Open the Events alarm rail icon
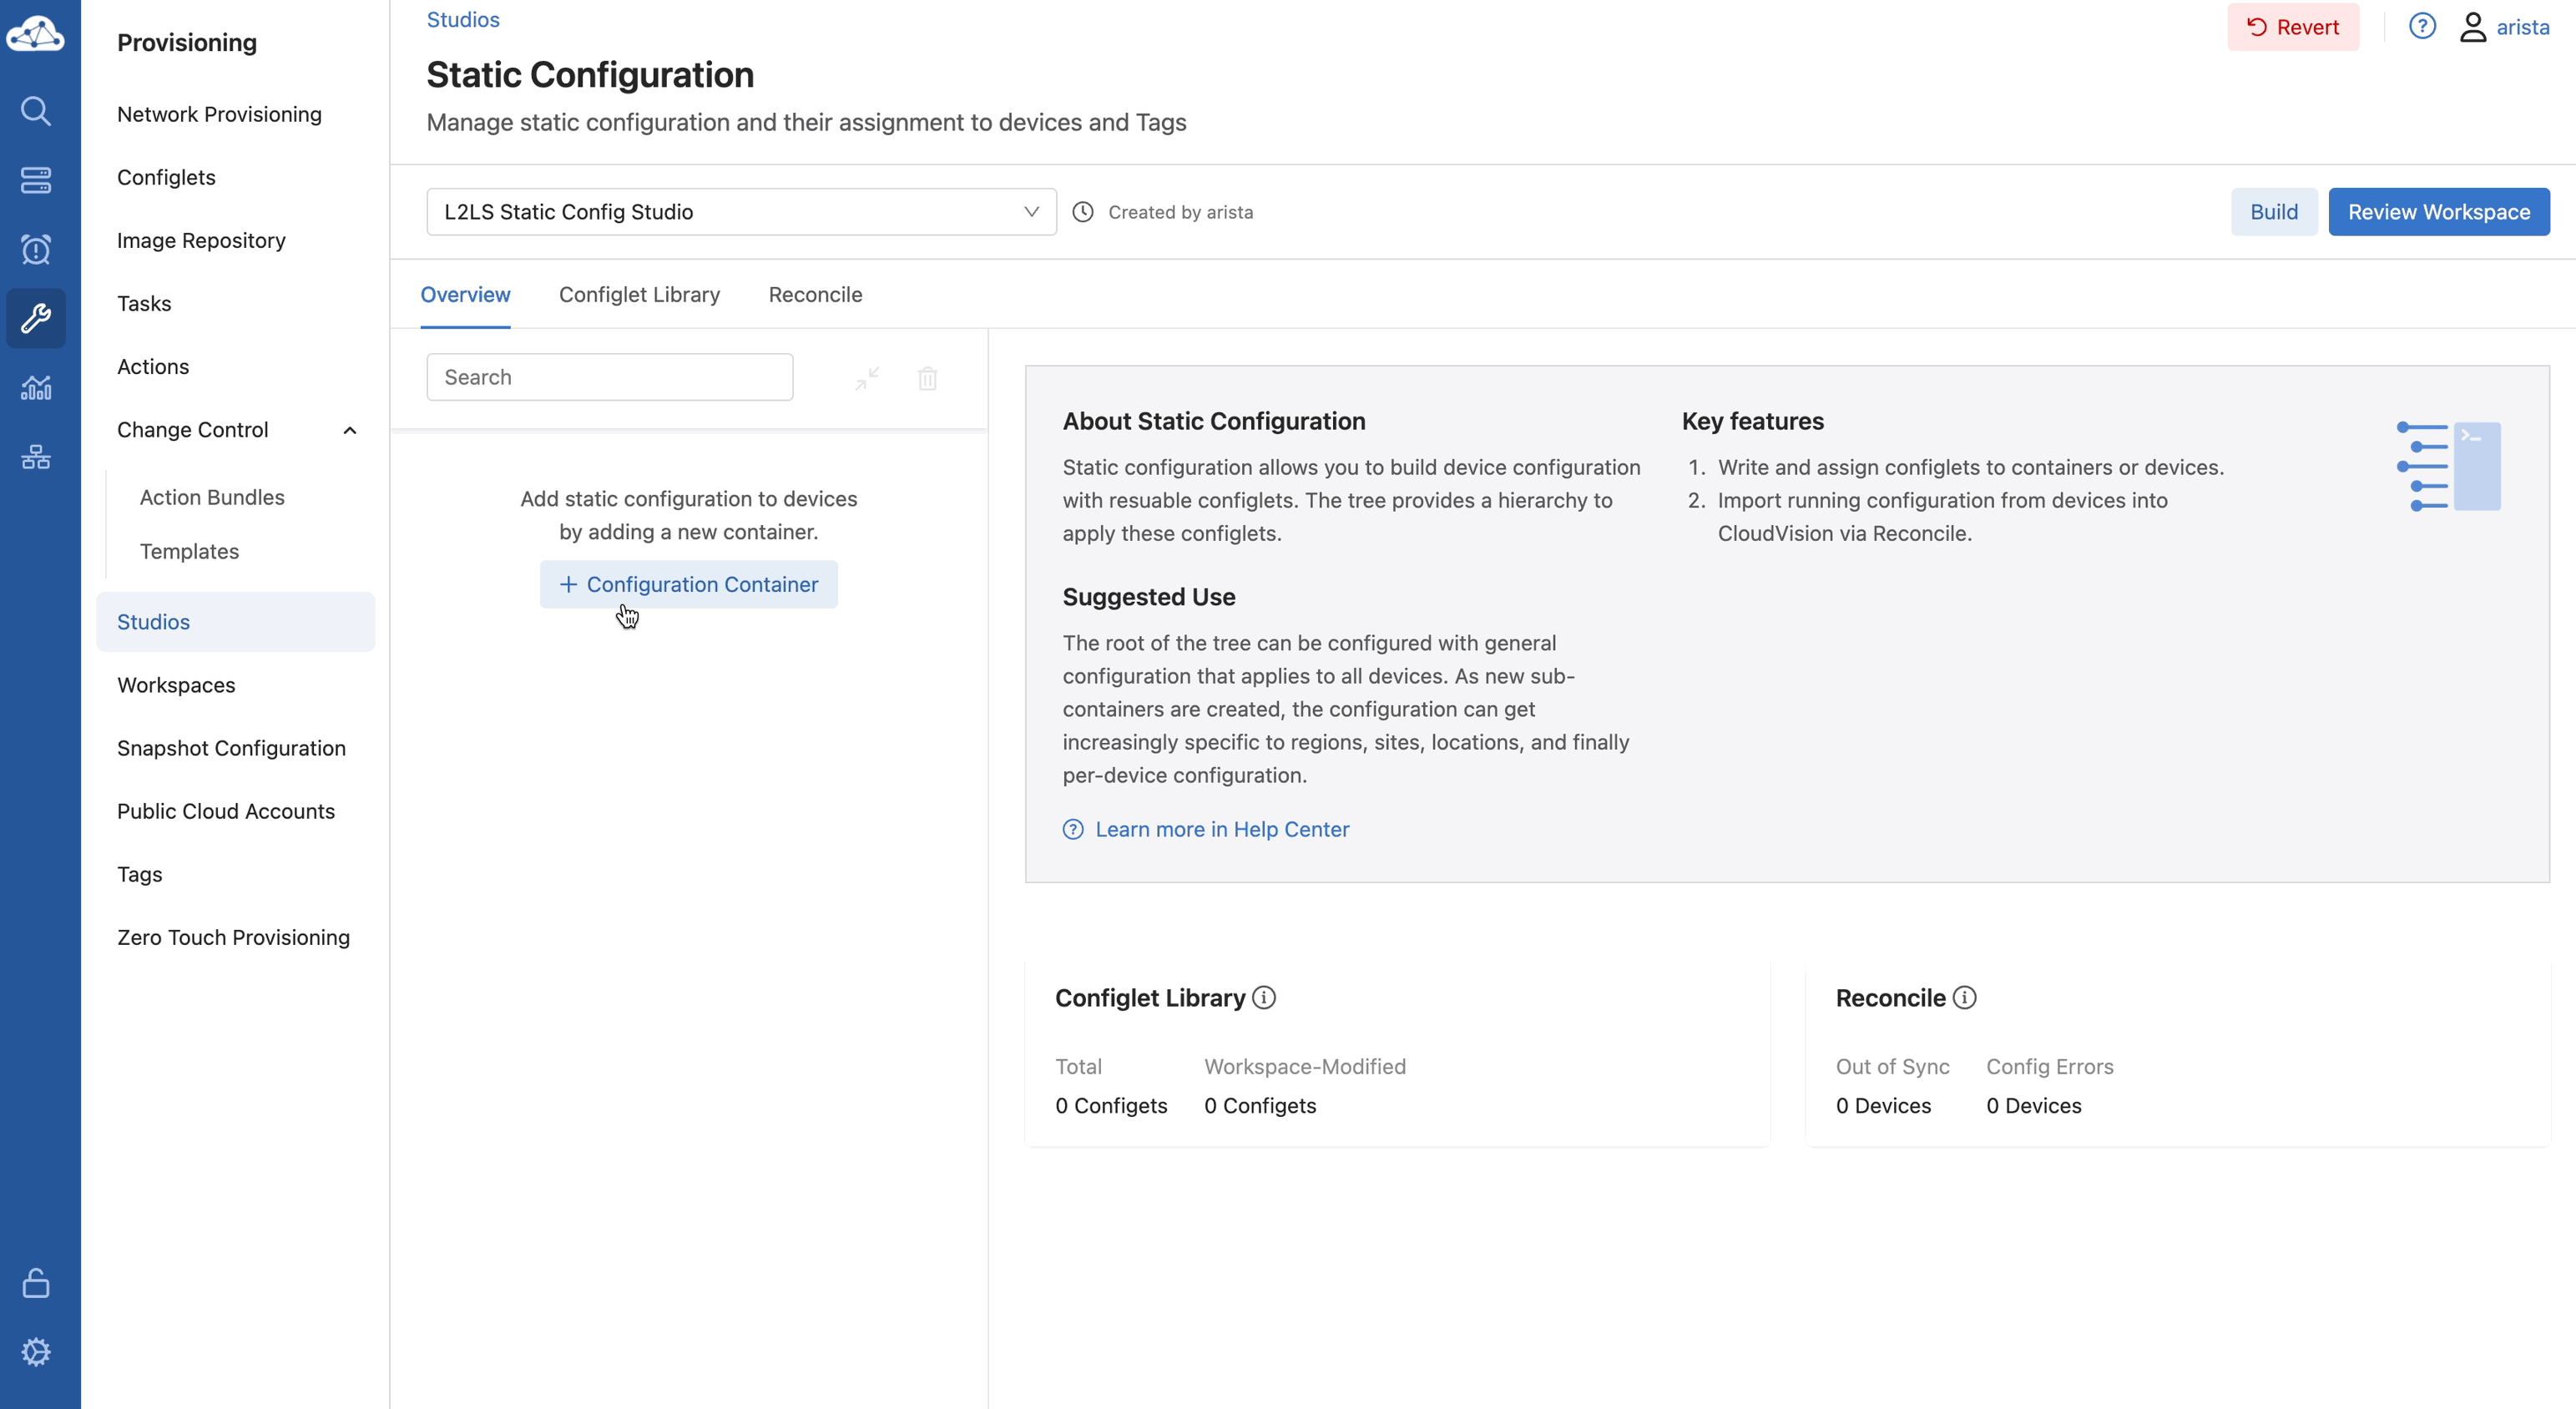The height and width of the screenshot is (1409, 2576). click(x=36, y=249)
